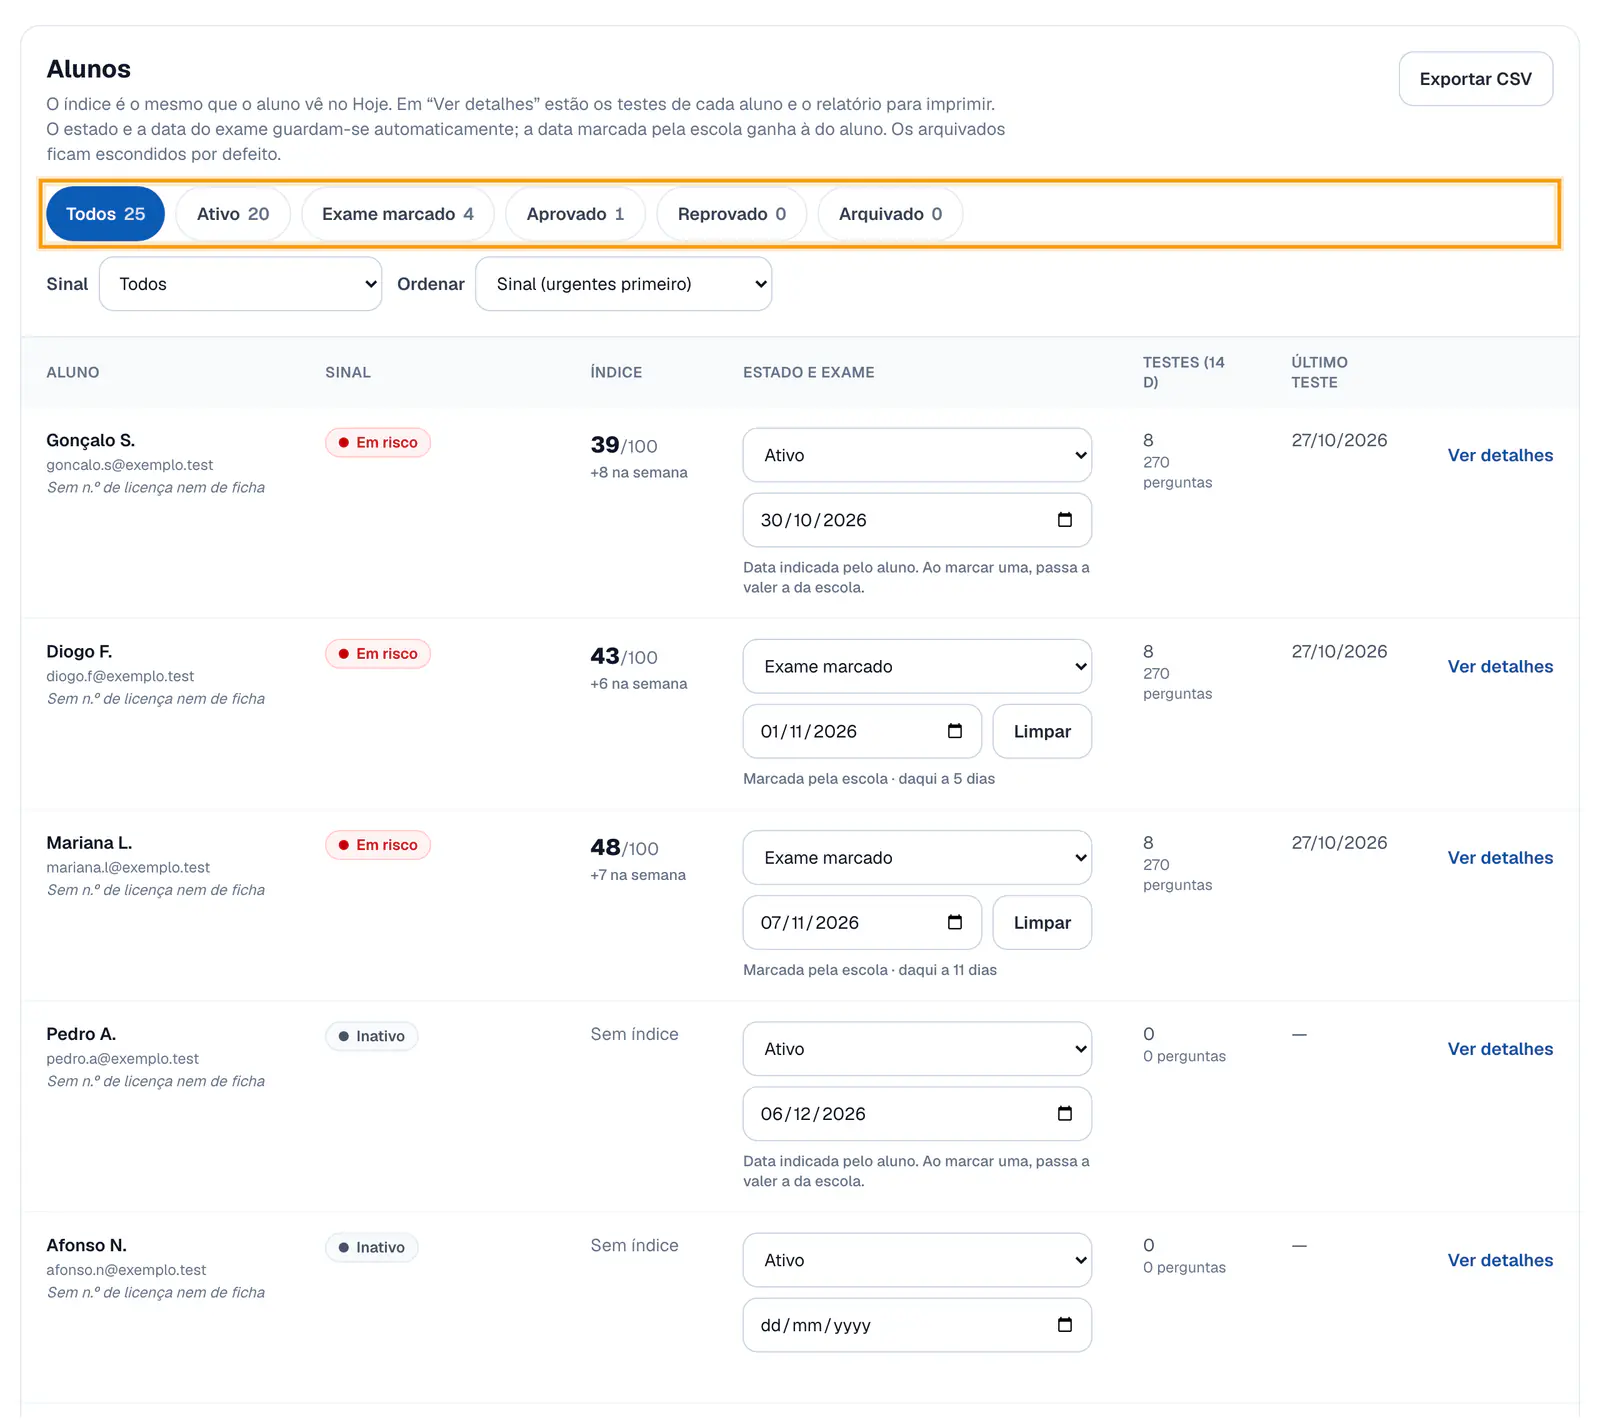This screenshot has width=1600, height=1425.
Task: Select the Todos 25 filter tab
Action: pos(106,214)
